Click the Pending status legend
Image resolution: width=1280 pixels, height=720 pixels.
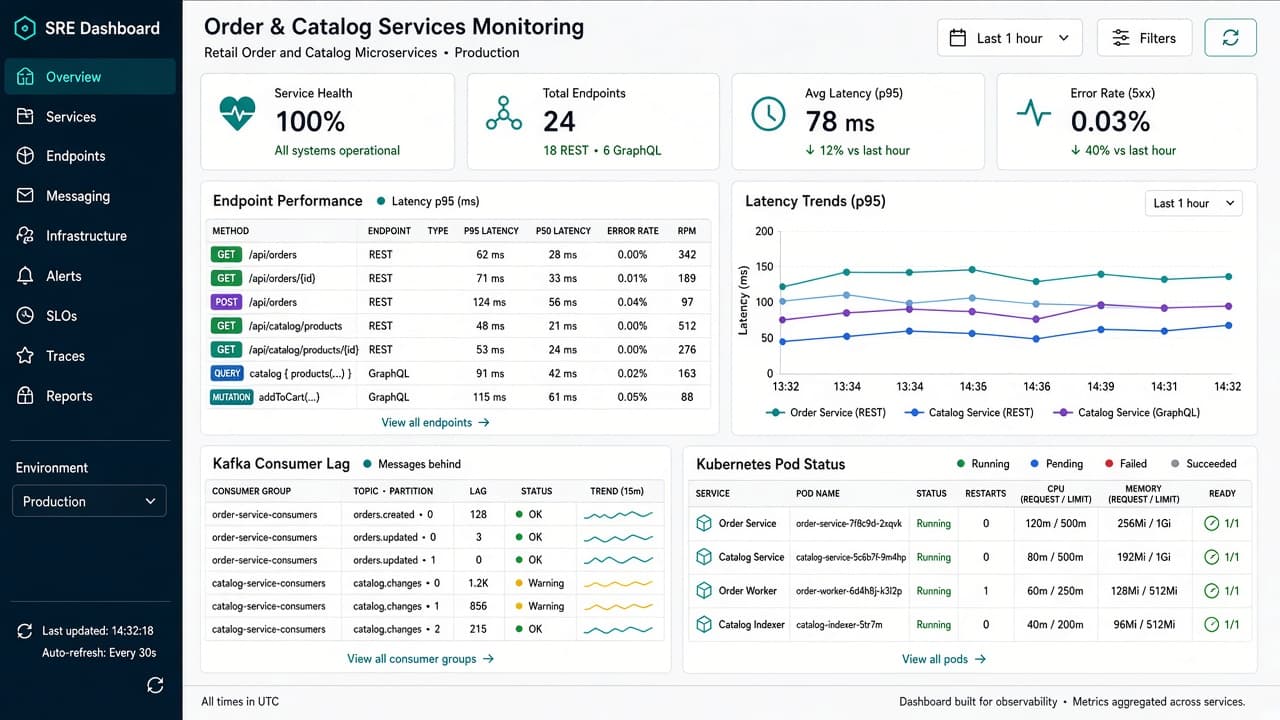(1056, 464)
